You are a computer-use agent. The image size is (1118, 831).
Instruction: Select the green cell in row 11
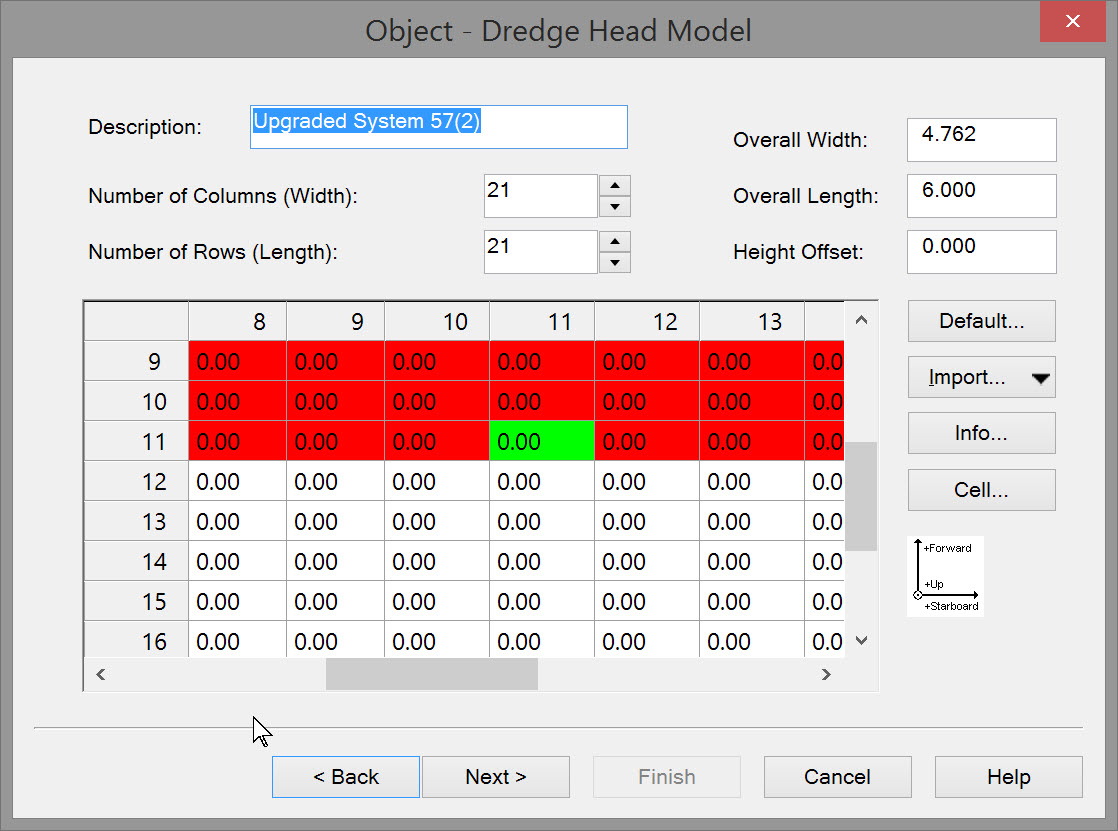point(541,441)
